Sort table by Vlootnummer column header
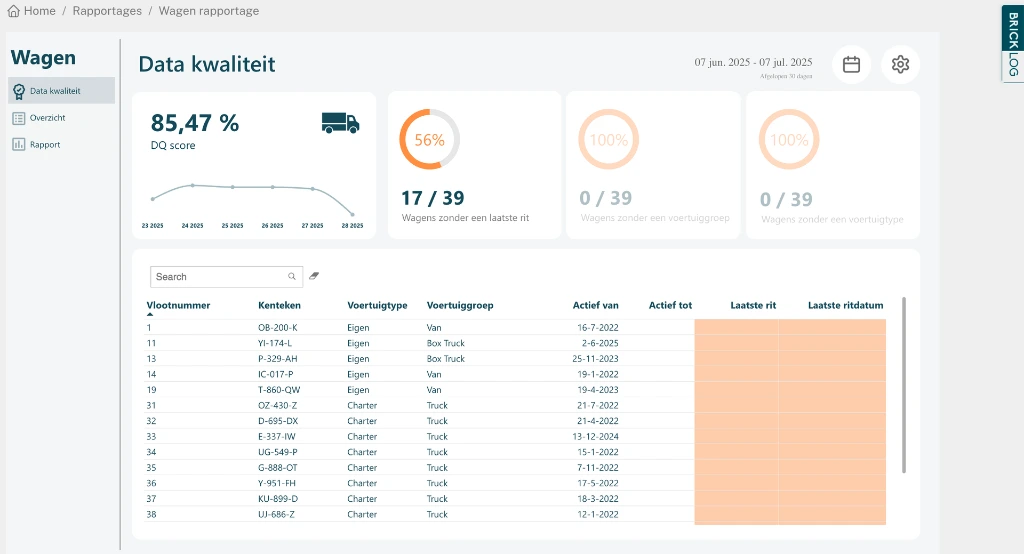 (x=178, y=305)
